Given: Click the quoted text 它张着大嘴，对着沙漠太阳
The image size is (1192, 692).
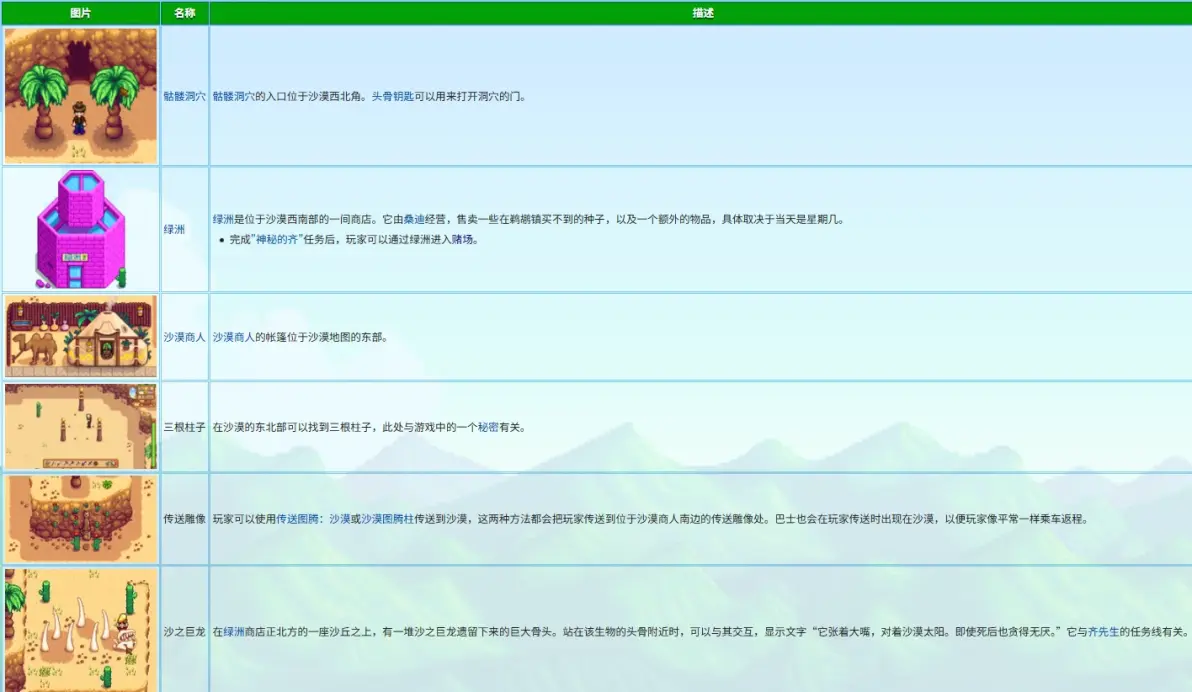Looking at the screenshot, I should 882,631.
